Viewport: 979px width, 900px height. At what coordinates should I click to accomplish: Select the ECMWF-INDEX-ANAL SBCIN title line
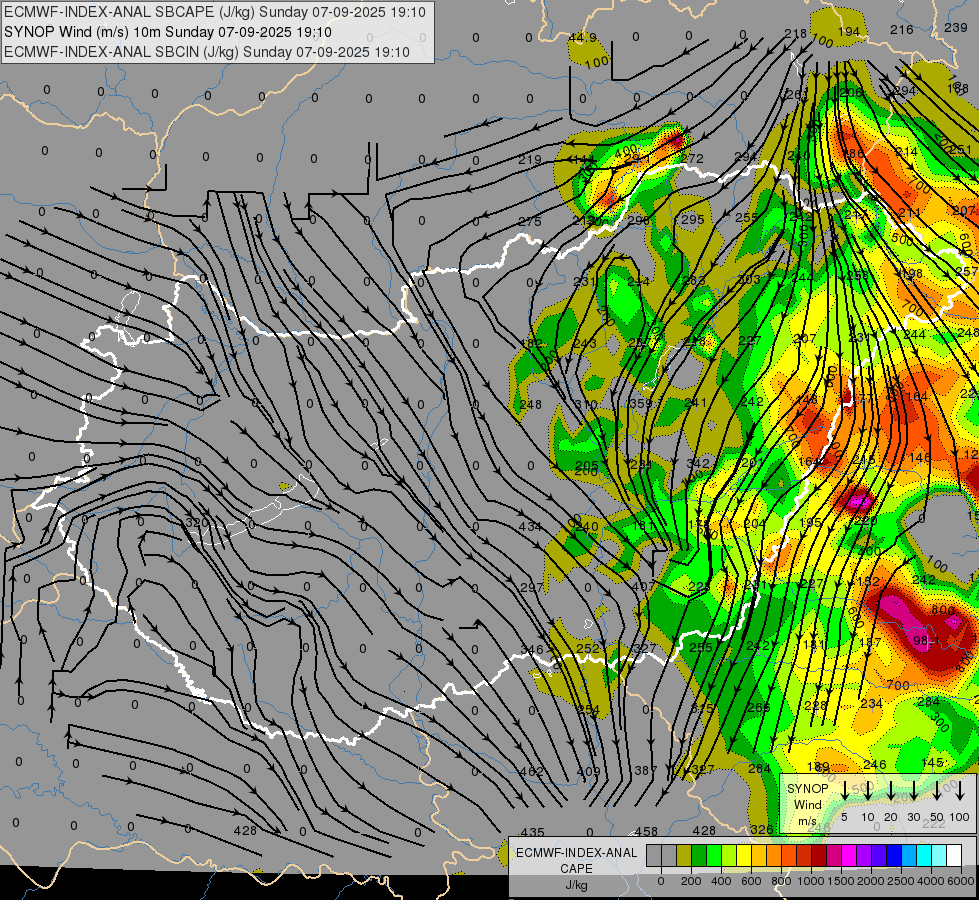tap(207, 52)
